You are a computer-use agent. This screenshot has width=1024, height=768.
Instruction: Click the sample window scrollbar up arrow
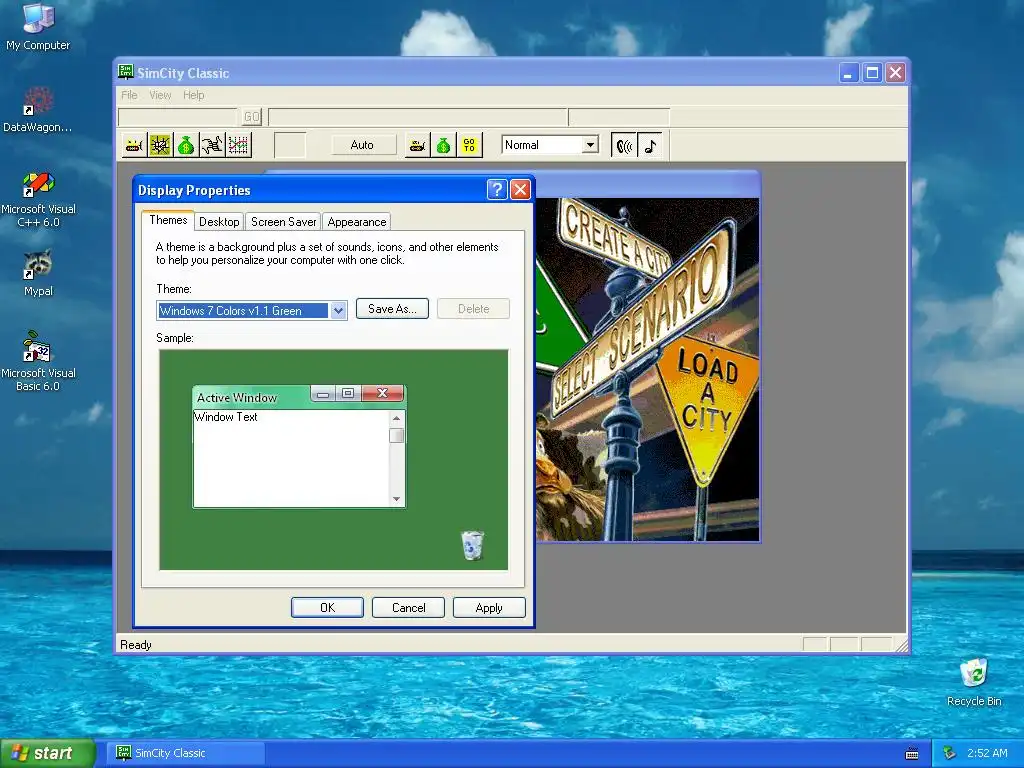point(396,418)
